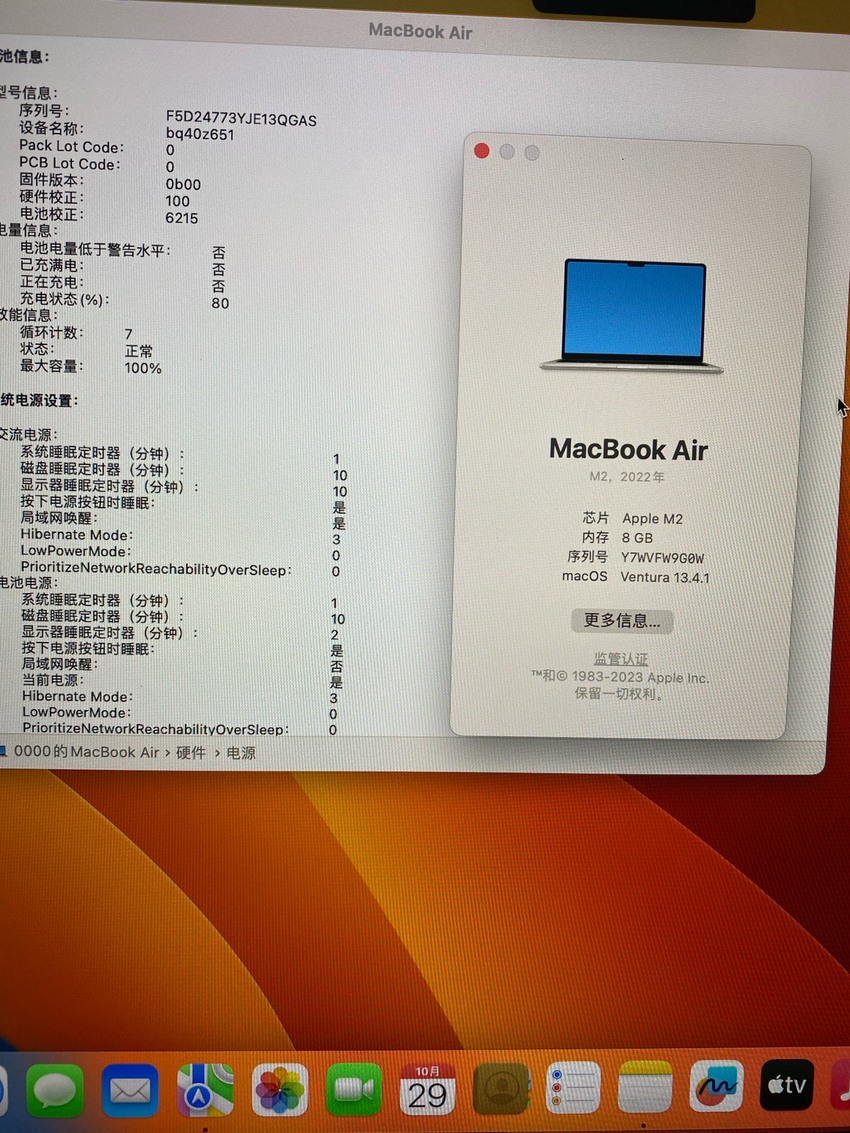Select the 0000的MacBook Air path segment
The image size is (850, 1133).
[87, 751]
